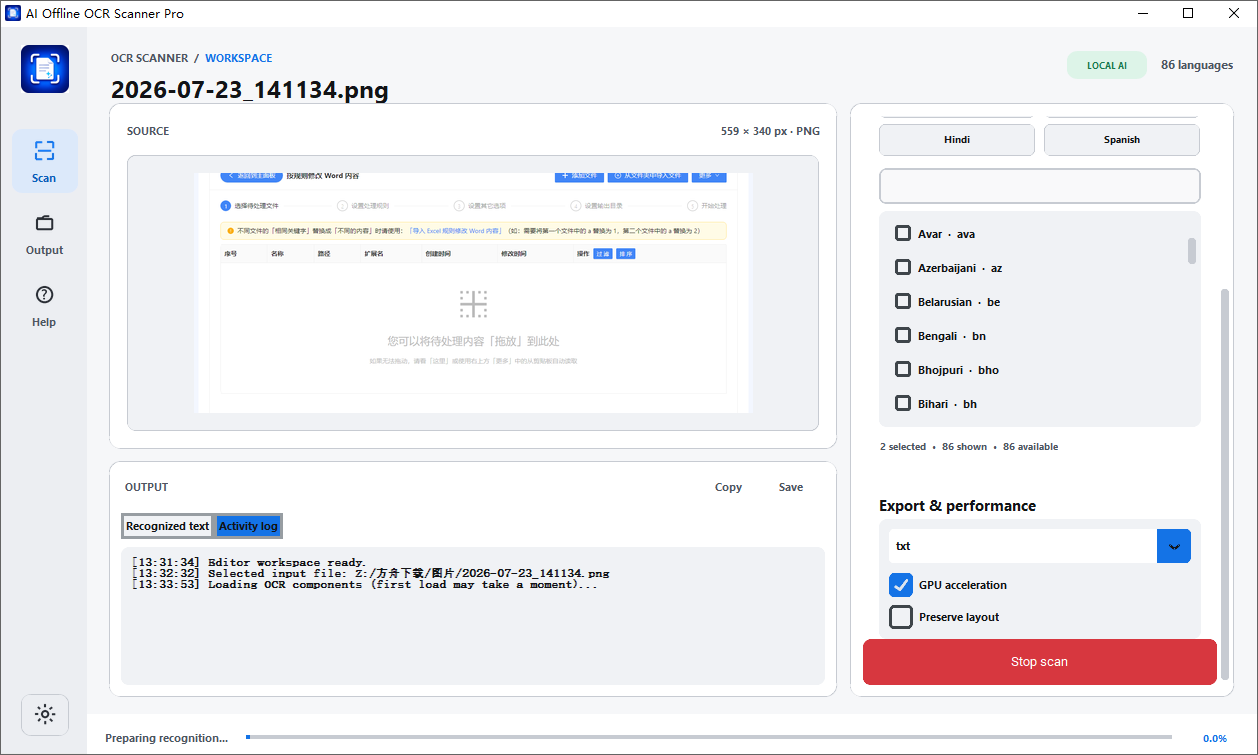Open the txt export format dropdown arrow

(x=1174, y=546)
